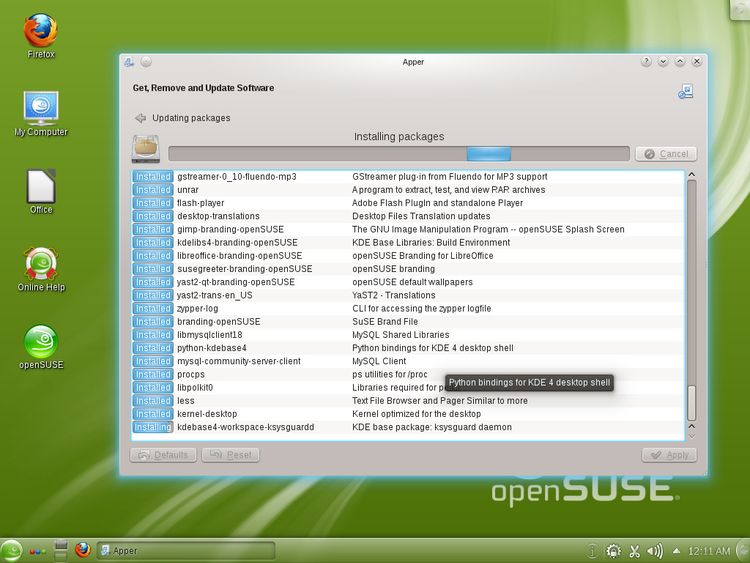Launch Firefox from the taskbar panel
The image size is (750, 563).
pos(83,550)
